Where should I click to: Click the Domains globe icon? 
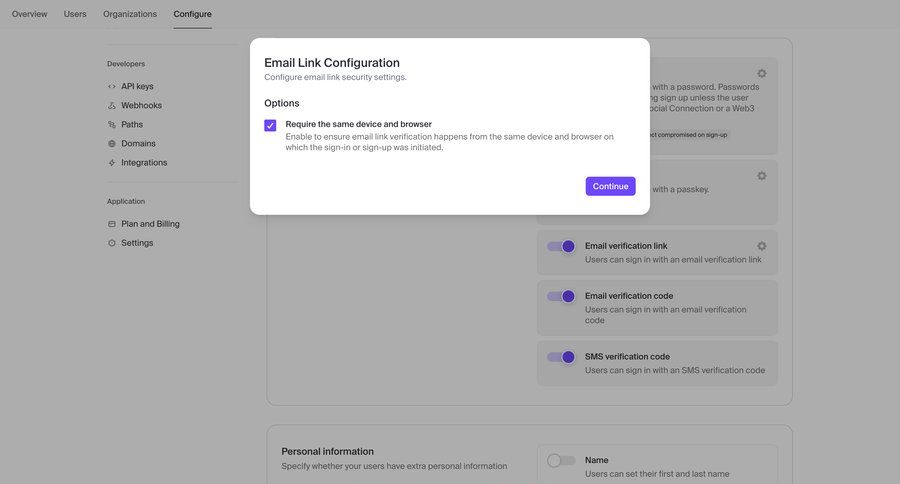pos(112,144)
